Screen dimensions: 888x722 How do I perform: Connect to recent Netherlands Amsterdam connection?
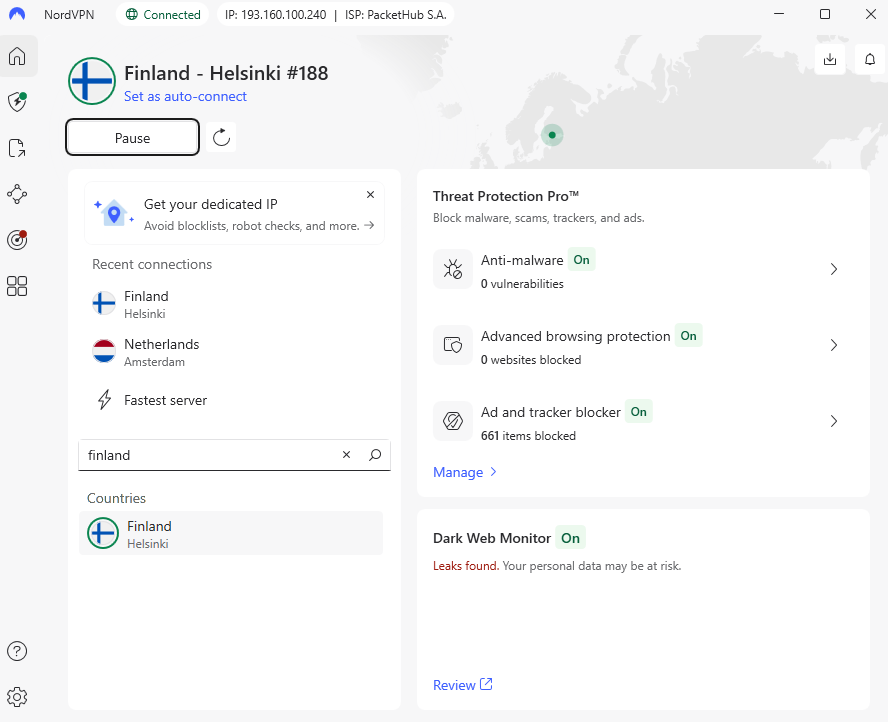[x=234, y=352]
